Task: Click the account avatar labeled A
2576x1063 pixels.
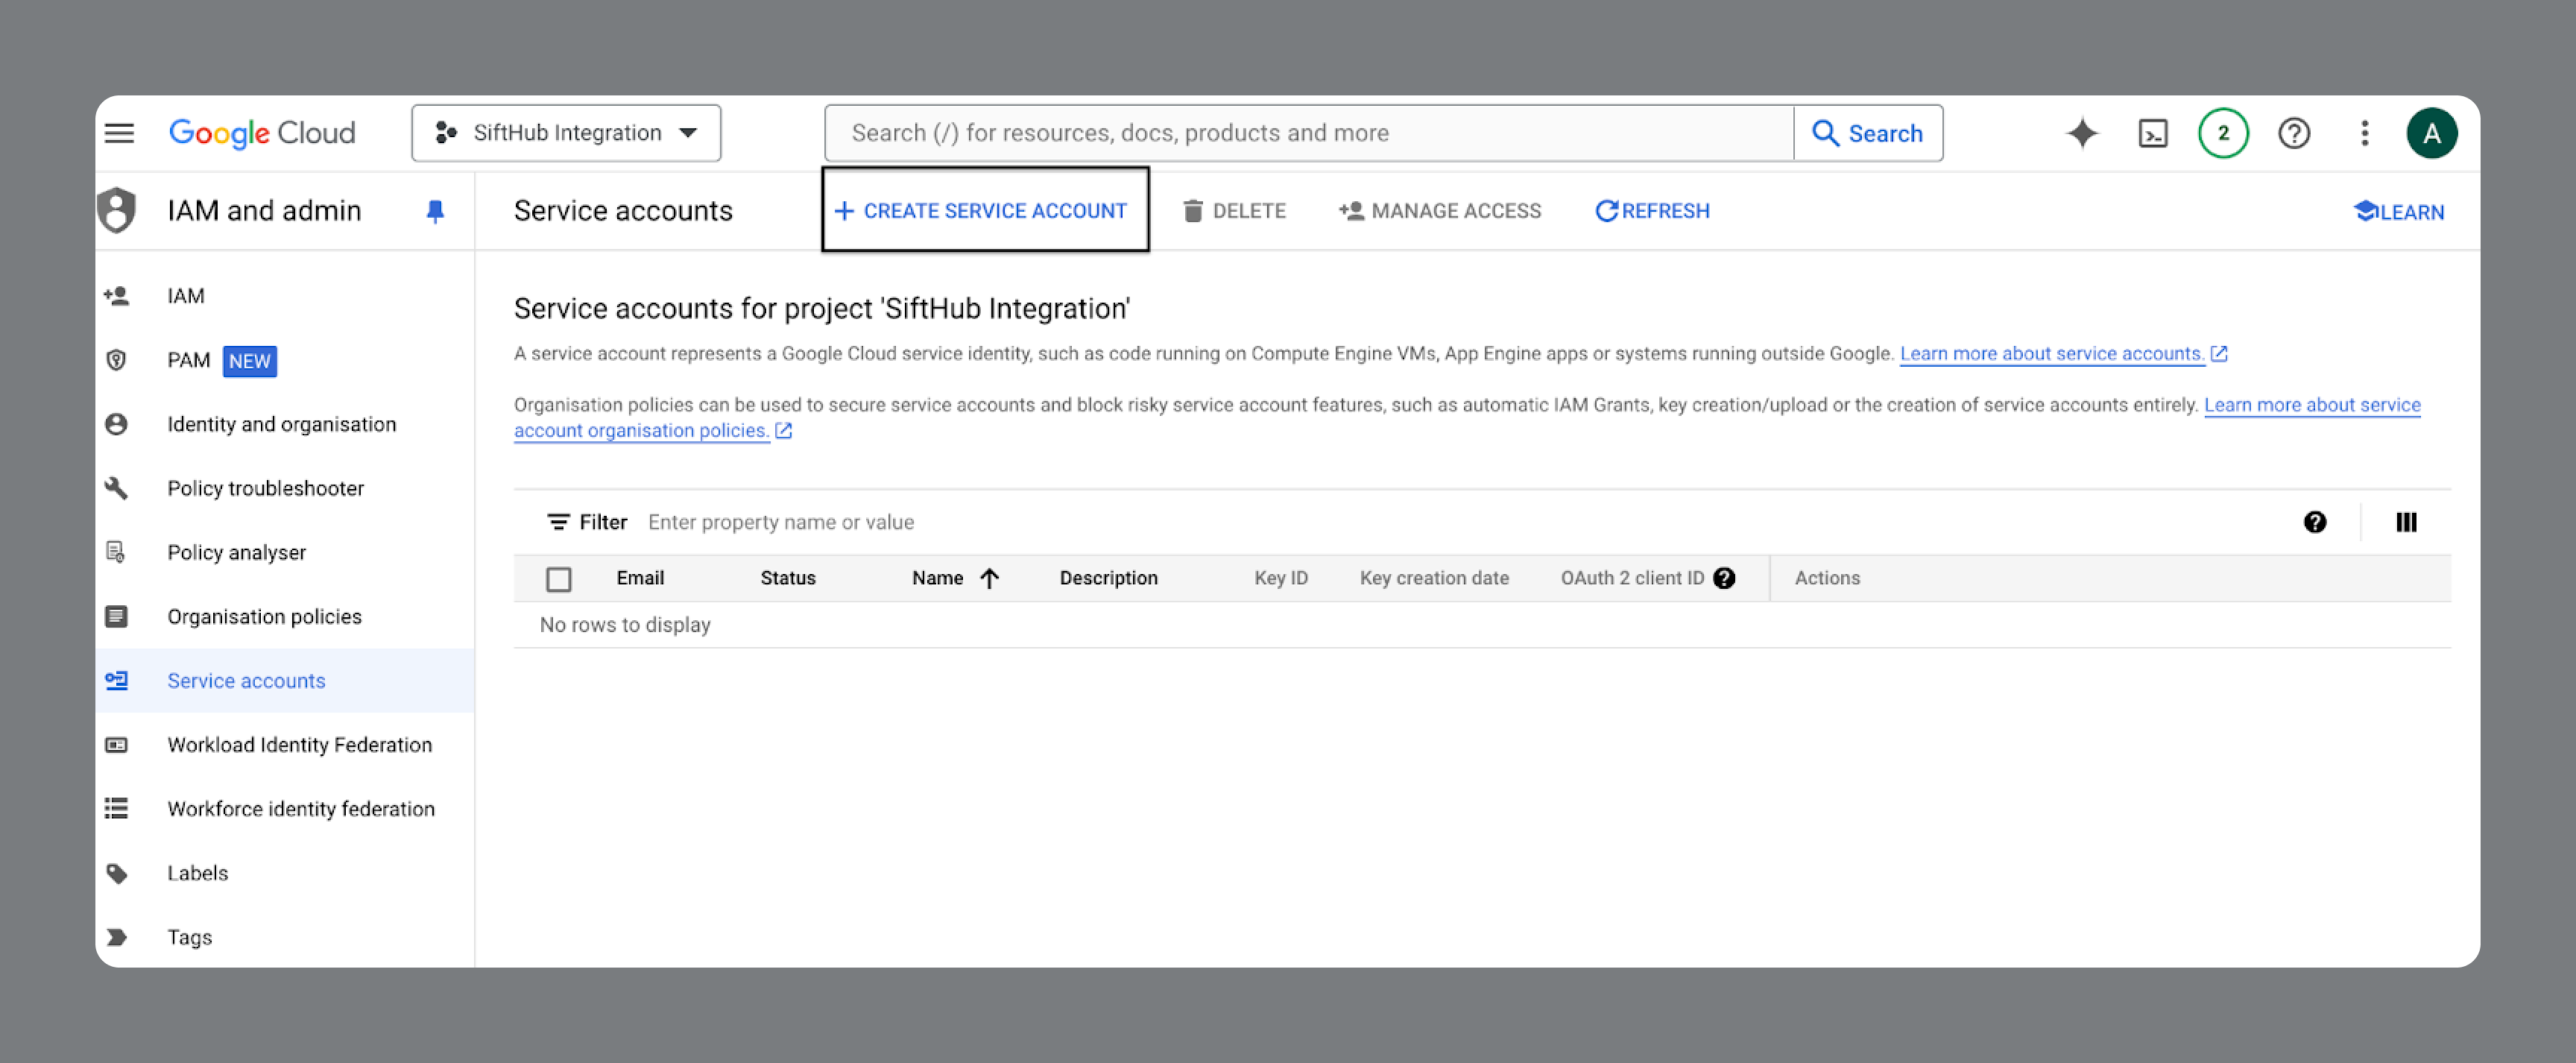Action: tap(2431, 133)
